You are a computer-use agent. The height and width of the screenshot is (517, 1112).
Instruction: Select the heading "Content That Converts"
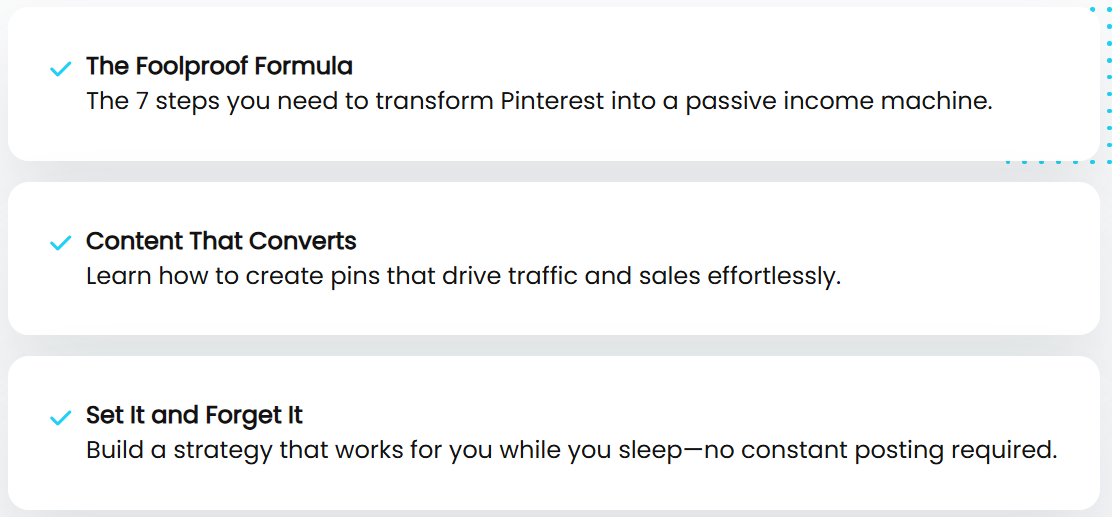click(221, 241)
